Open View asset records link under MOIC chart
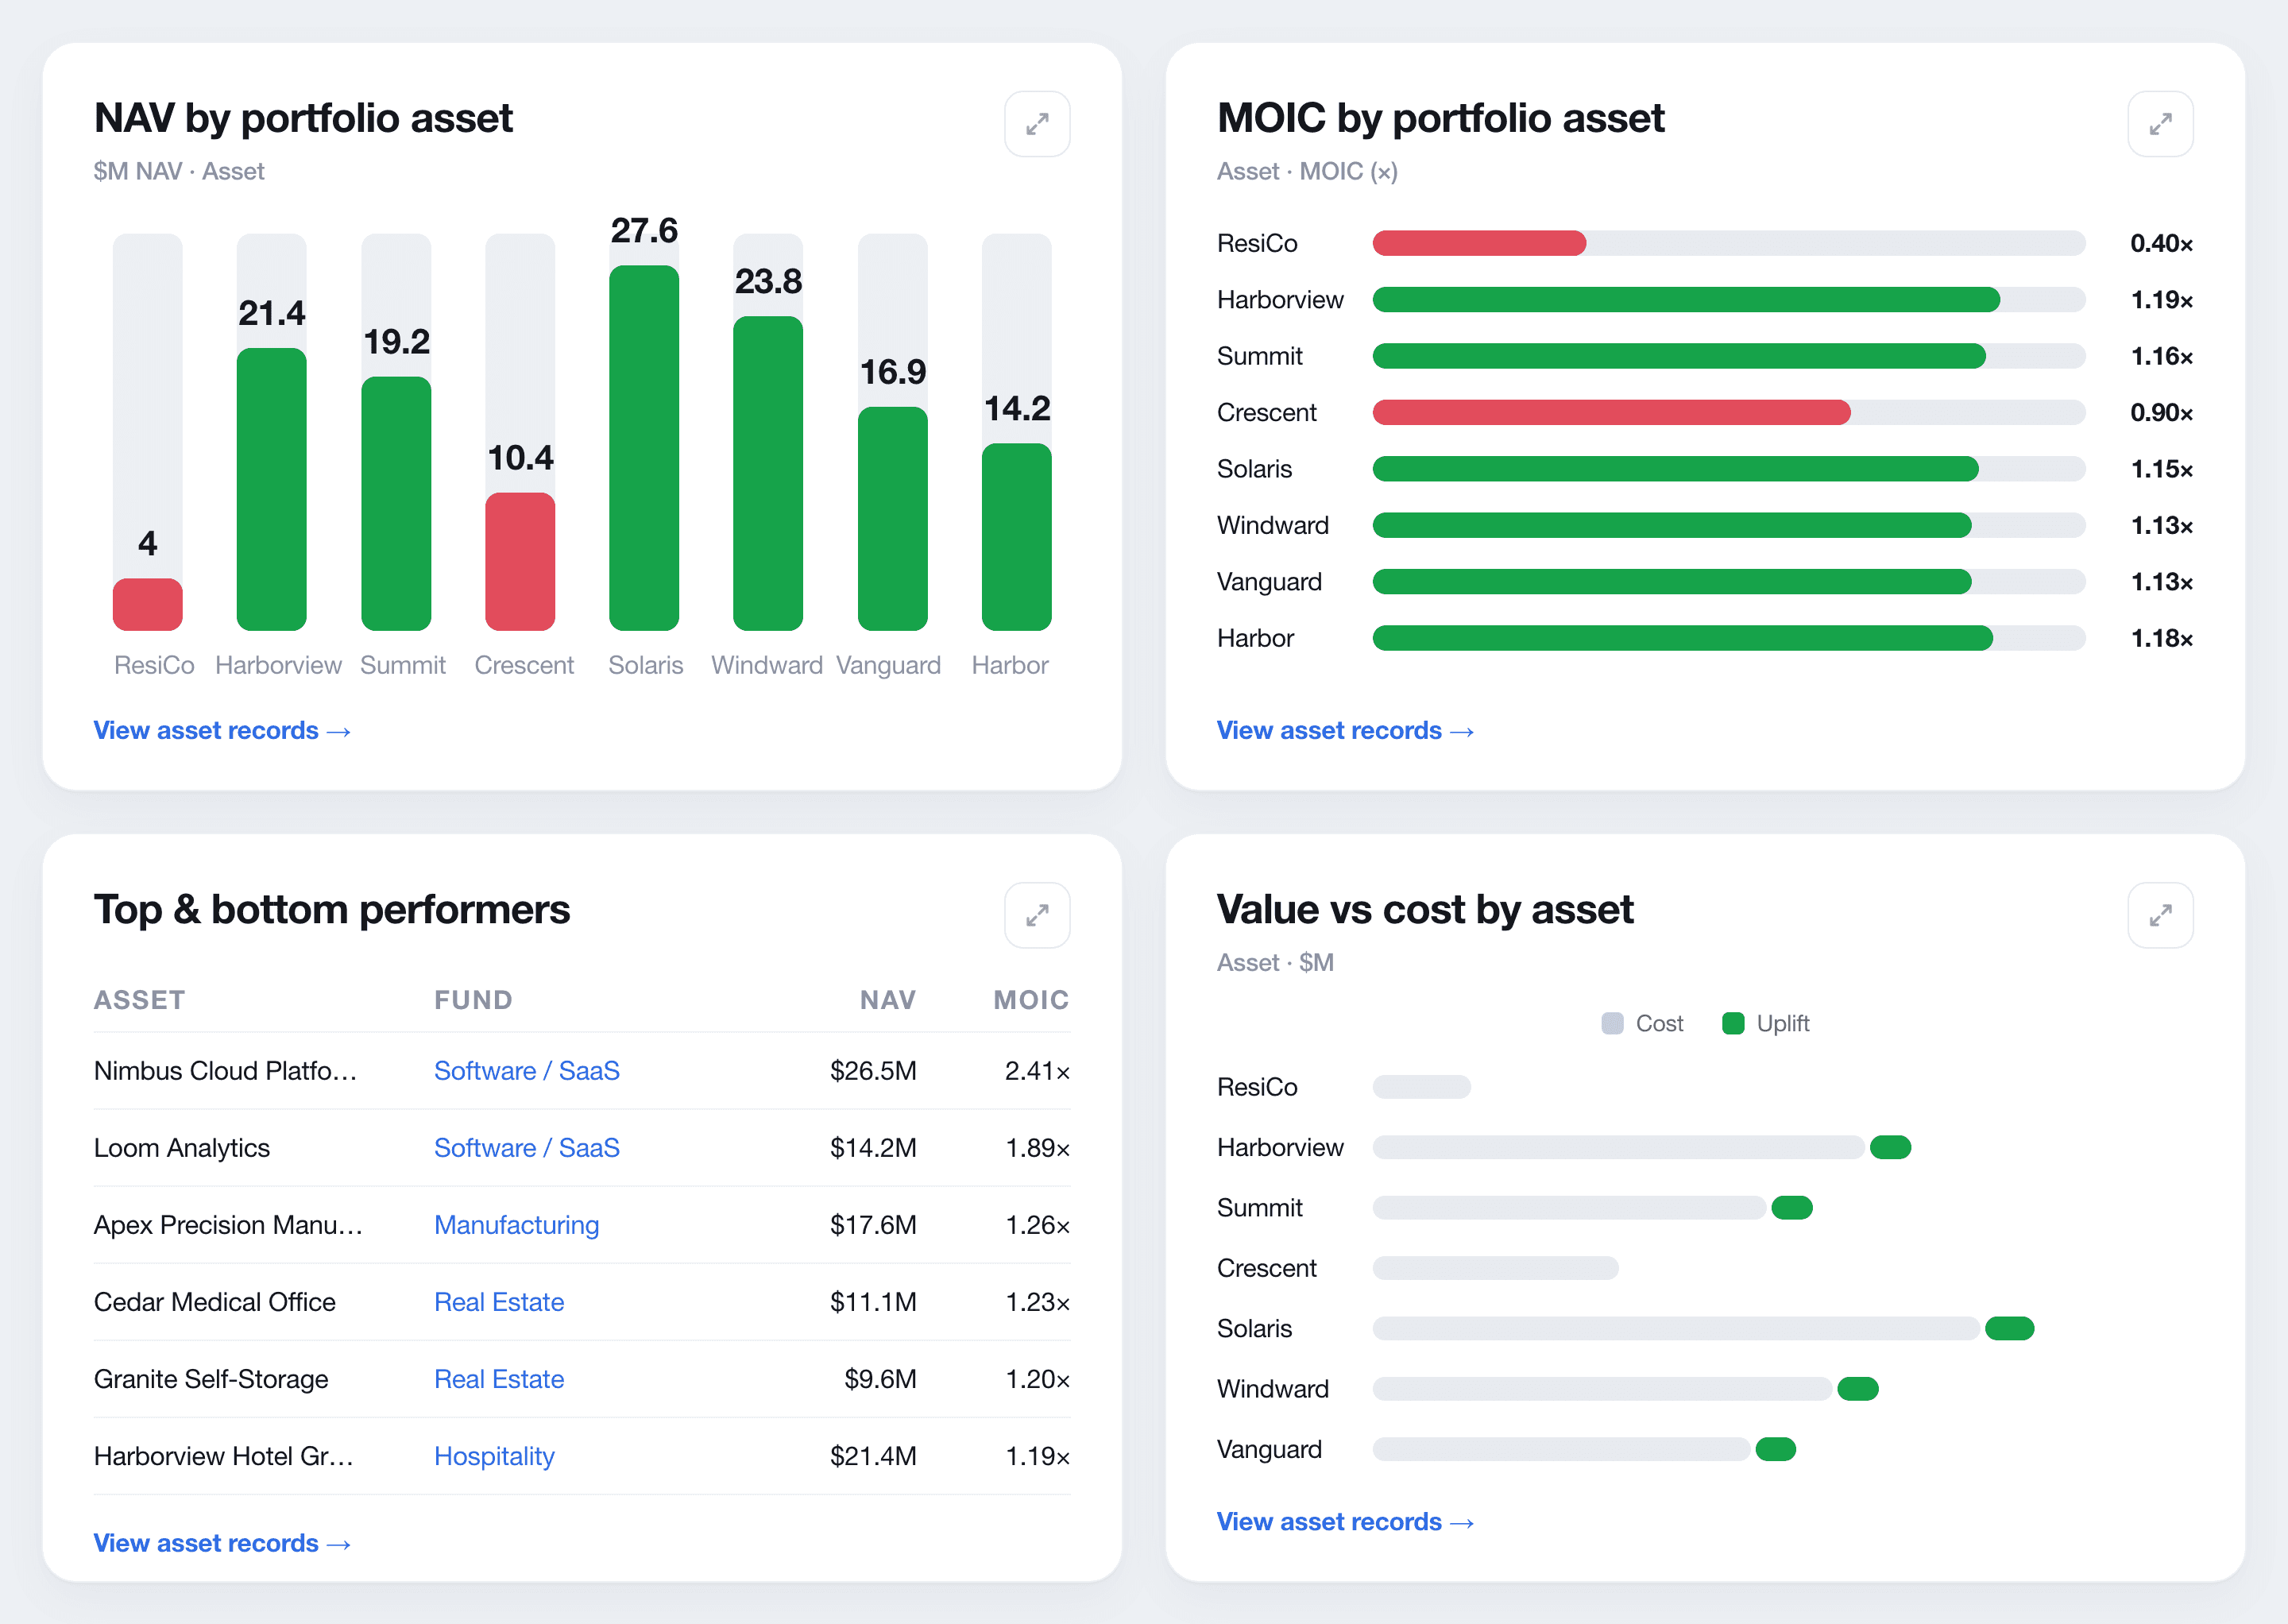This screenshot has width=2288, height=1624. pos(1345,731)
